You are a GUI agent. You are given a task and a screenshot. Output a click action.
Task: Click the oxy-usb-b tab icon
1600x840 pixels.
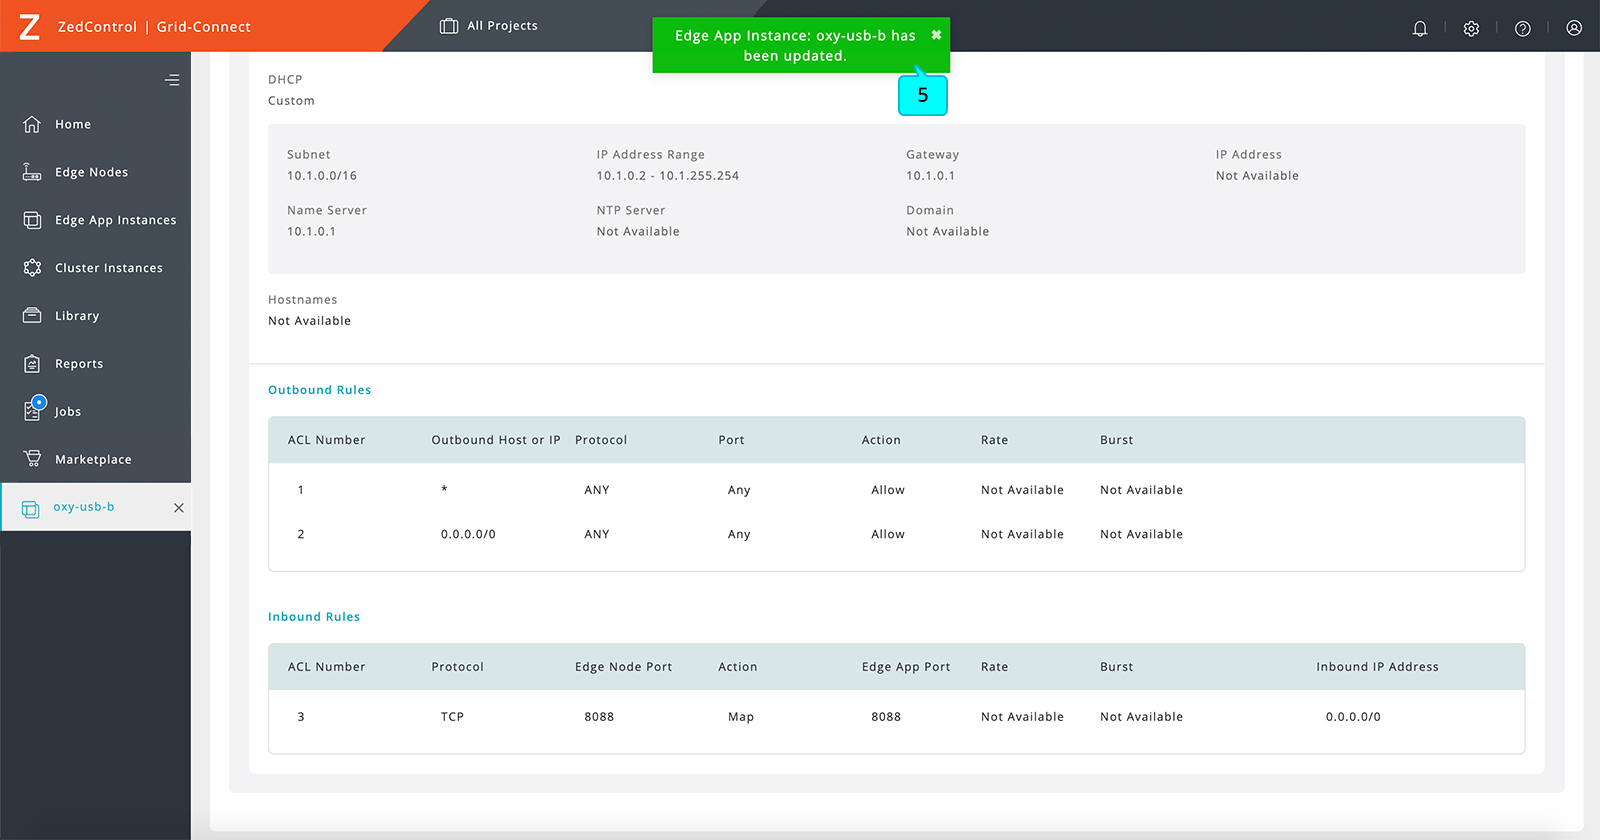(x=31, y=508)
